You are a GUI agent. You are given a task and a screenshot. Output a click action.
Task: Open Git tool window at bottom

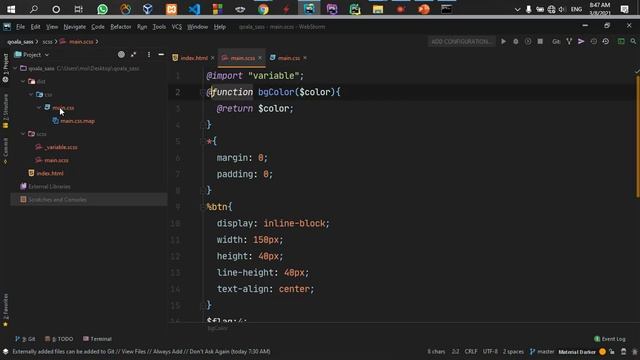click(25, 339)
